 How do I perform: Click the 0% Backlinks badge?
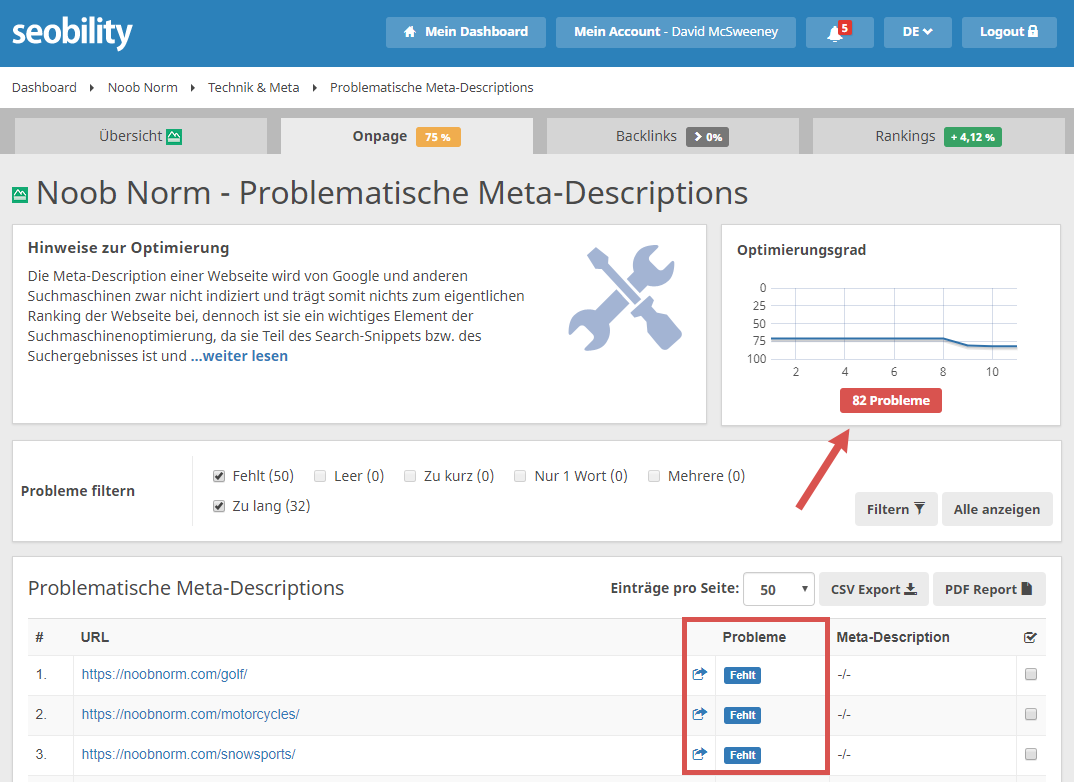[x=708, y=137]
